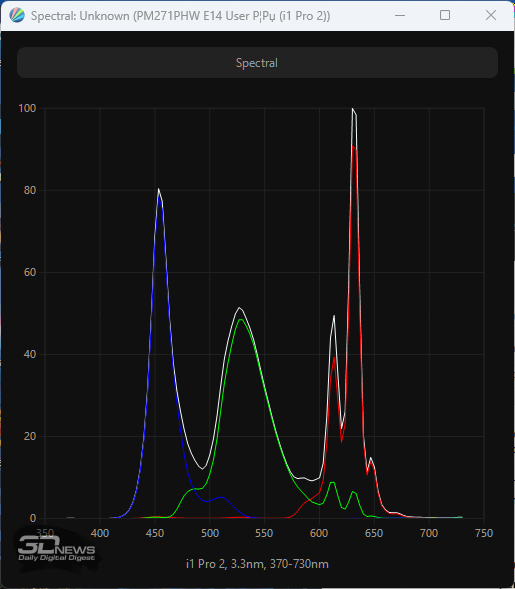Click the y-axis label 60

(30, 272)
